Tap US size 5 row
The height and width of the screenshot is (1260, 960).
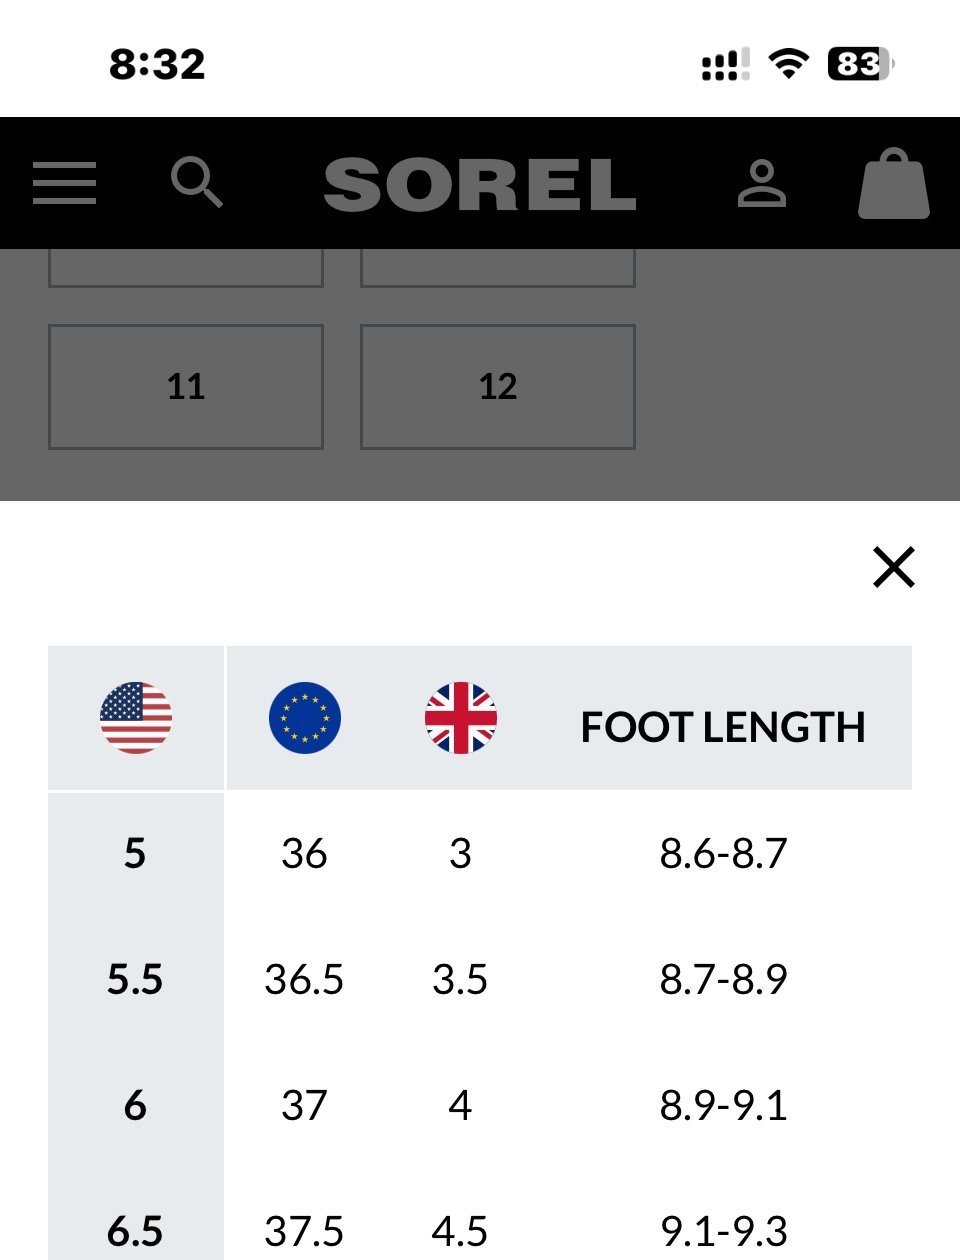tap(480, 854)
